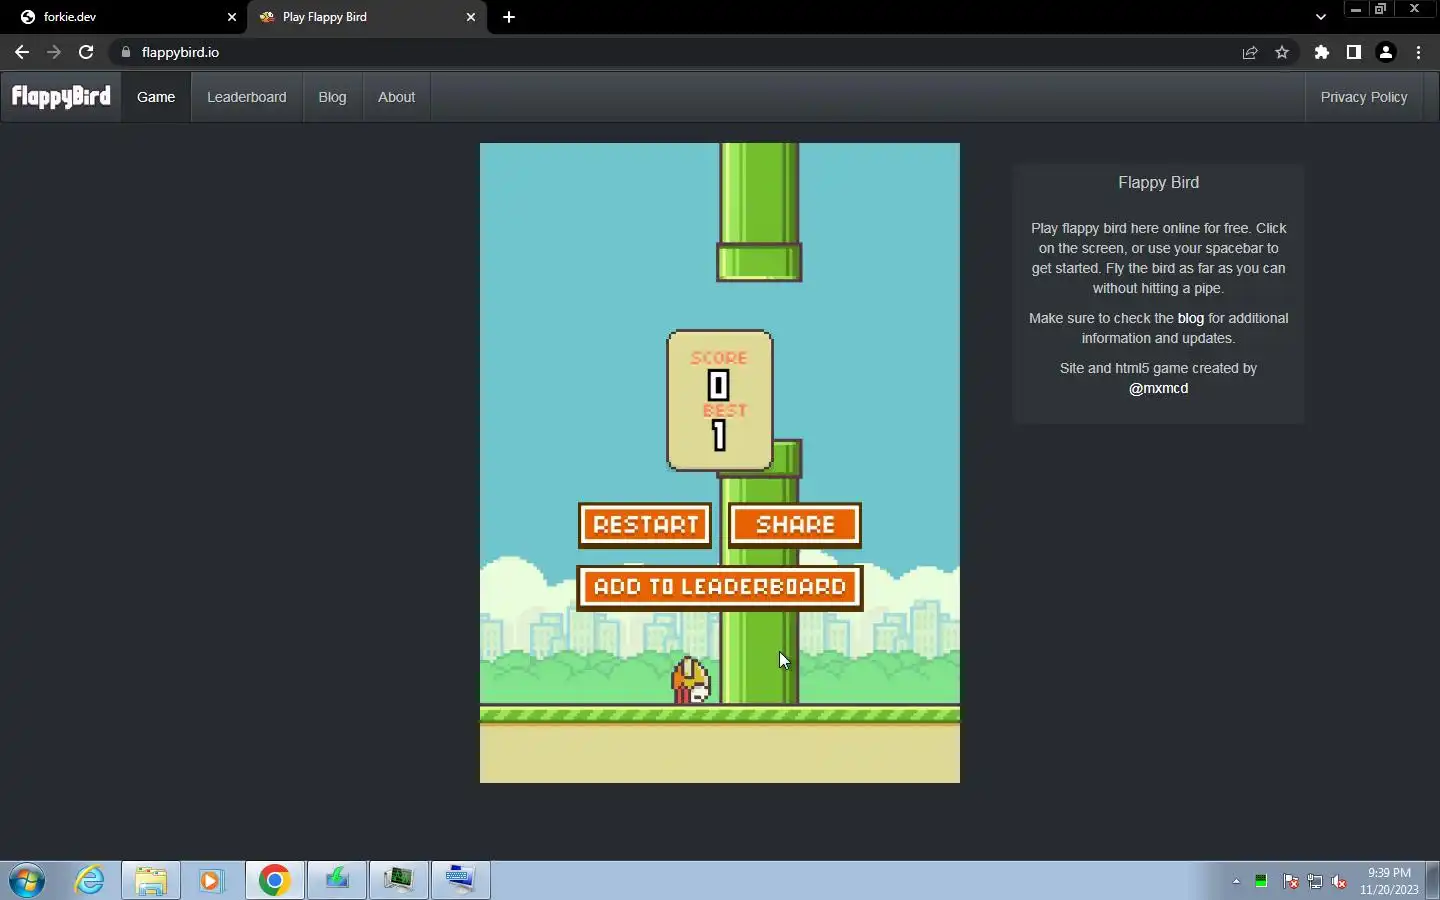The height and width of the screenshot is (900, 1440).
Task: Open the Privacy Policy link
Action: (1363, 97)
